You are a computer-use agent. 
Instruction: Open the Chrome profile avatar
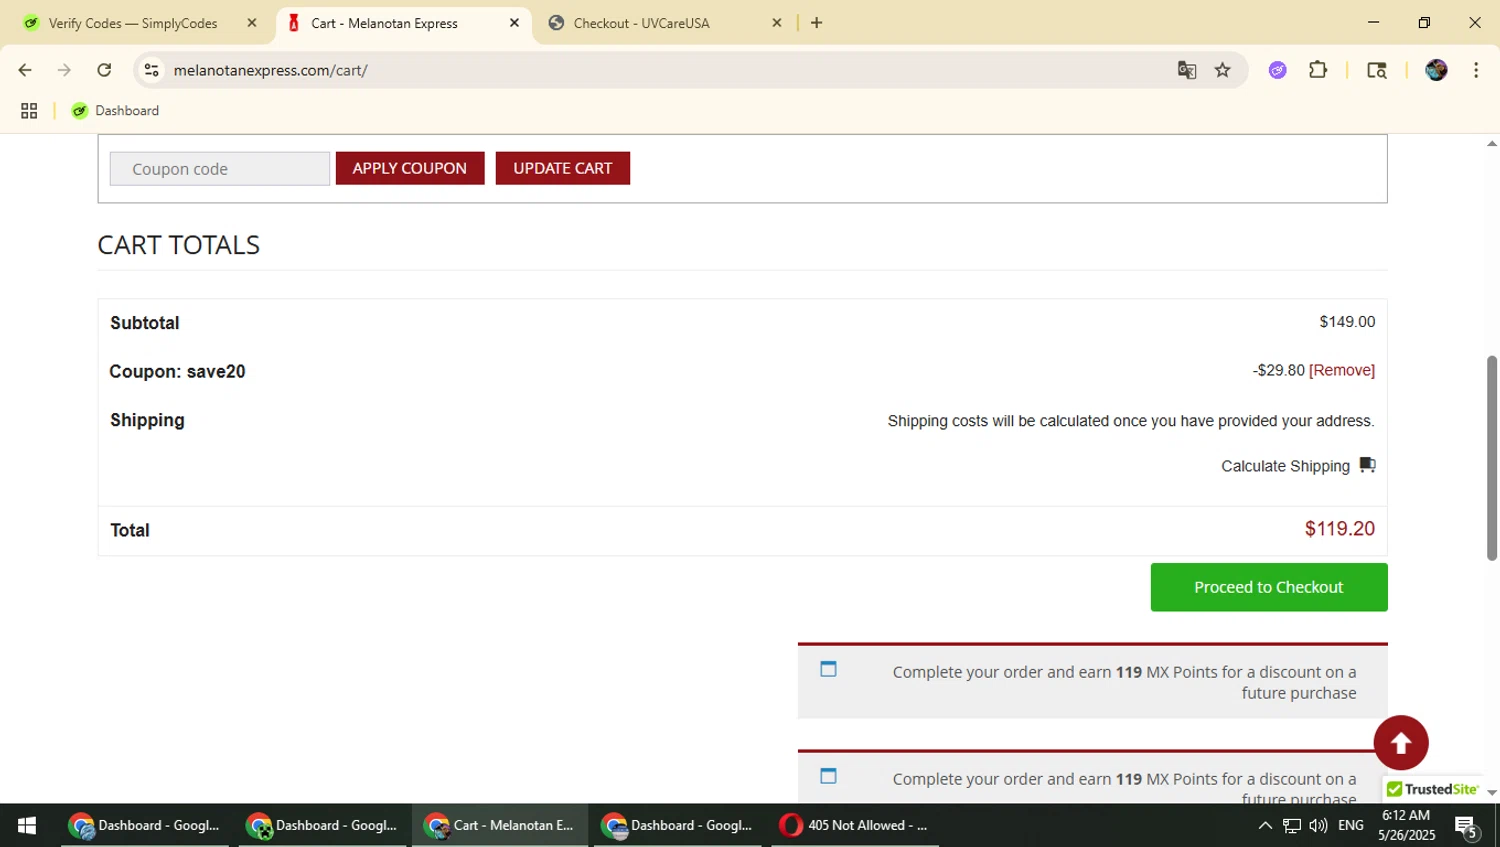point(1436,70)
